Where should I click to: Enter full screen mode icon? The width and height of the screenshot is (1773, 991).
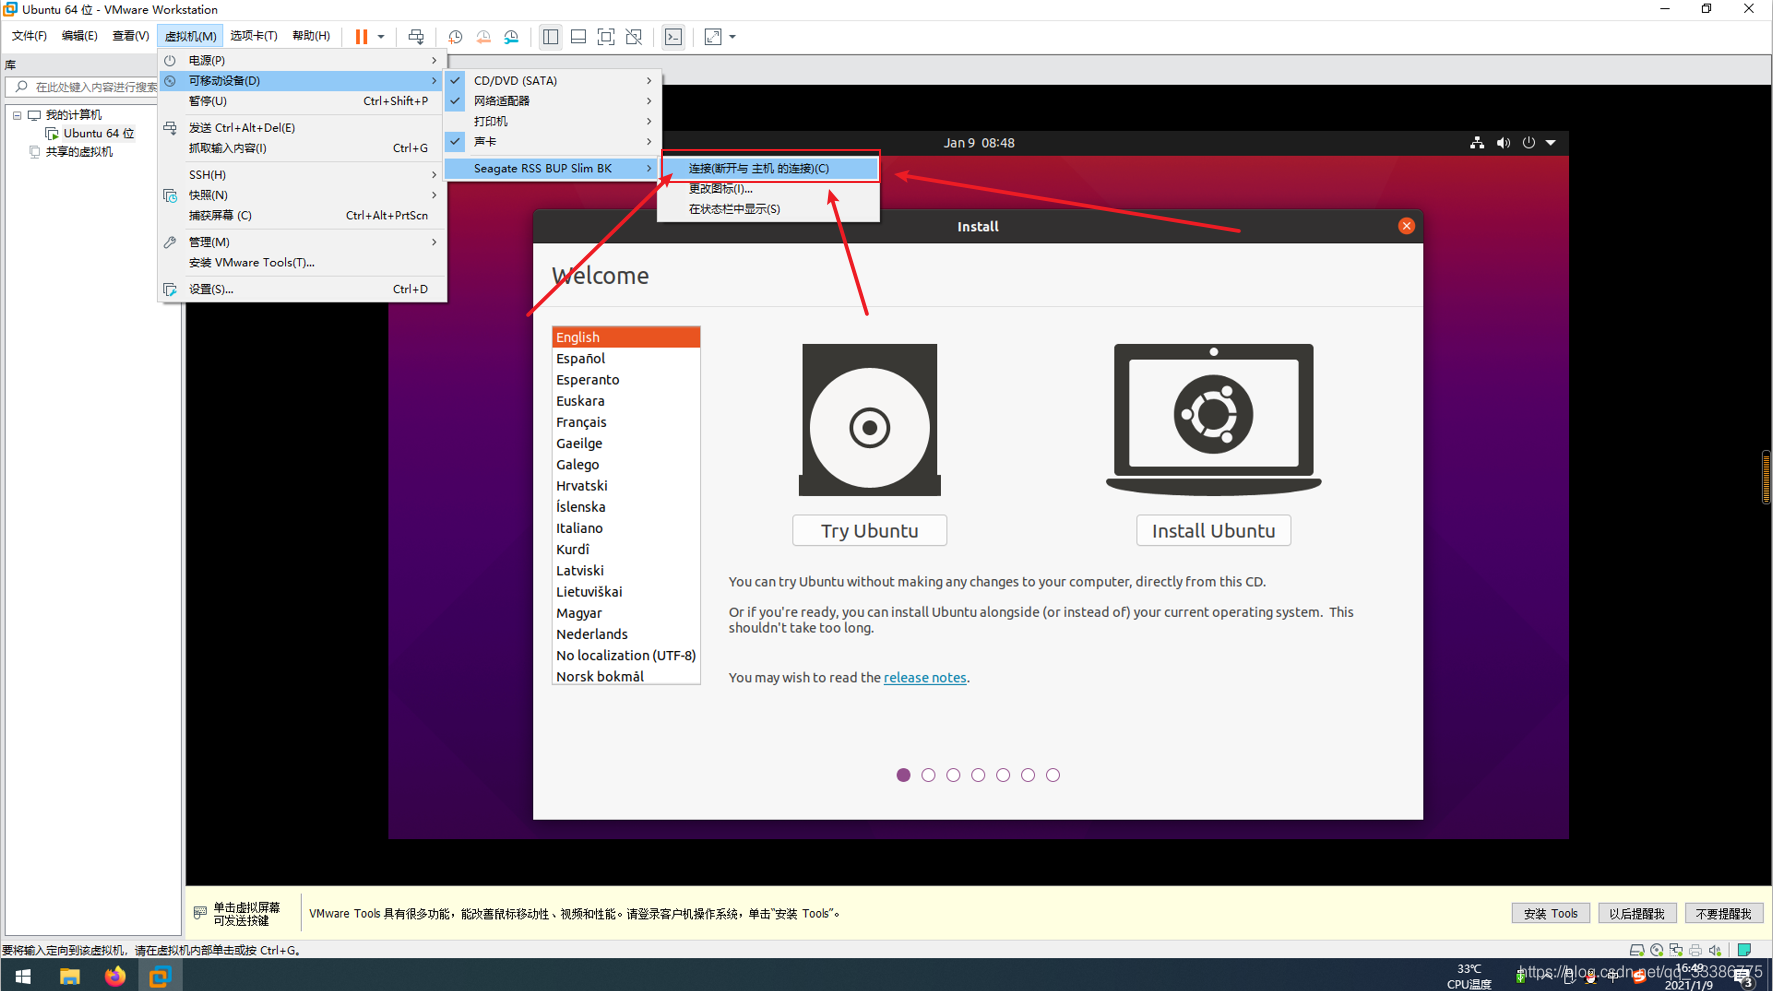click(x=606, y=37)
